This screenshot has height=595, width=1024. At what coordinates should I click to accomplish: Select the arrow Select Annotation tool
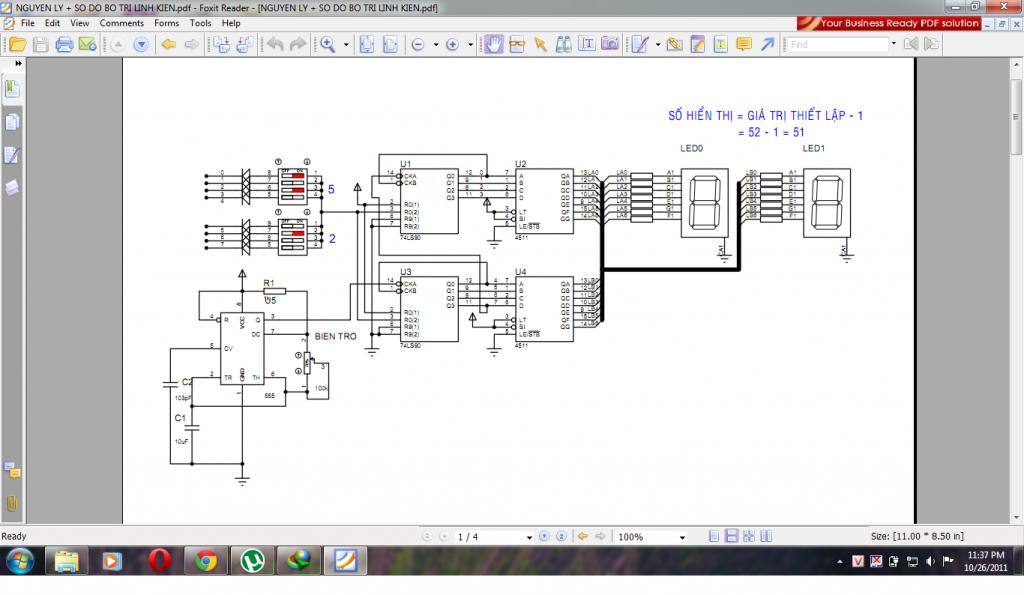coord(540,44)
